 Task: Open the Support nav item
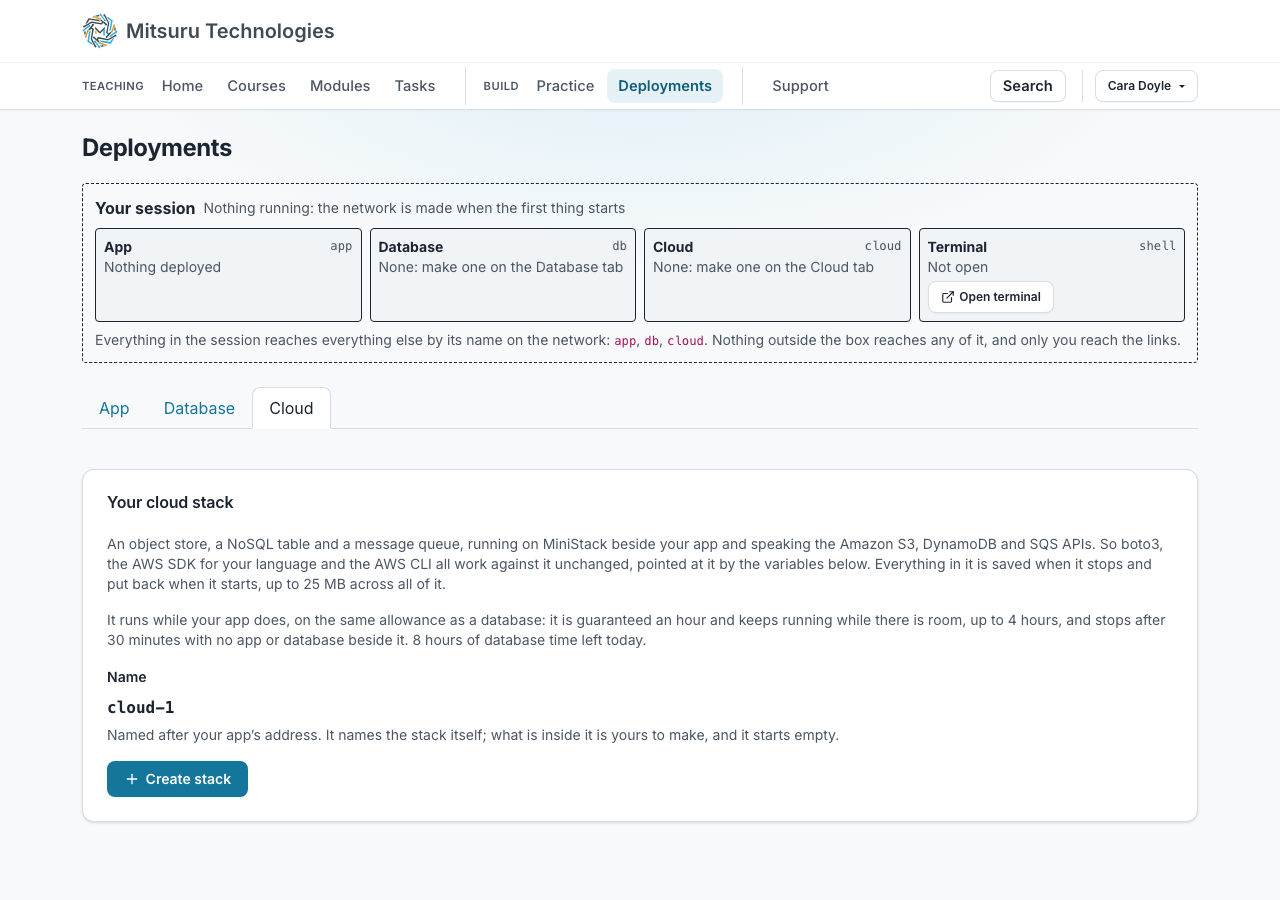[800, 86]
